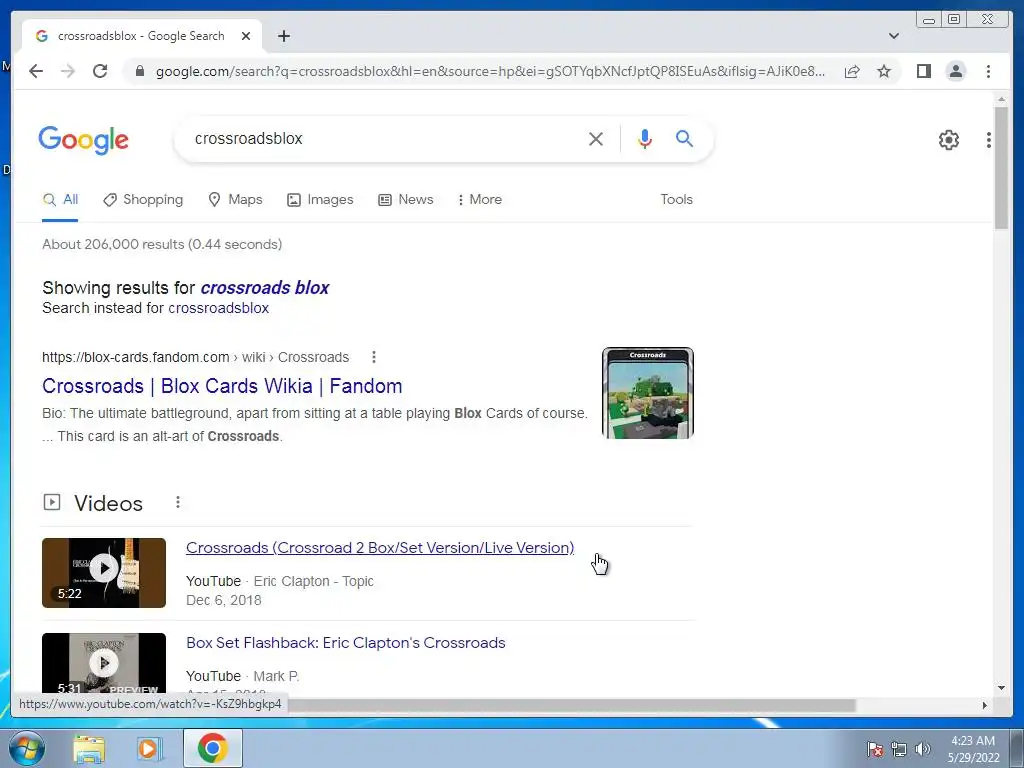Click the Videos section play icon
Viewport: 1024px width, 768px height.
tap(52, 502)
